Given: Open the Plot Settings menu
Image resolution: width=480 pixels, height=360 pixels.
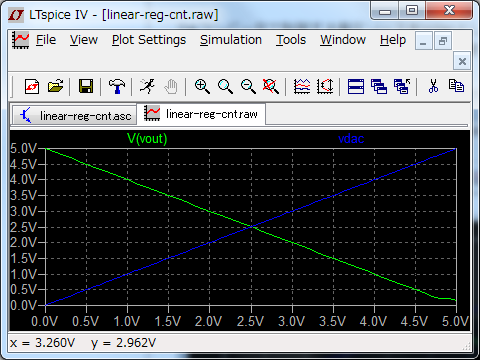Looking at the screenshot, I should pos(149,40).
